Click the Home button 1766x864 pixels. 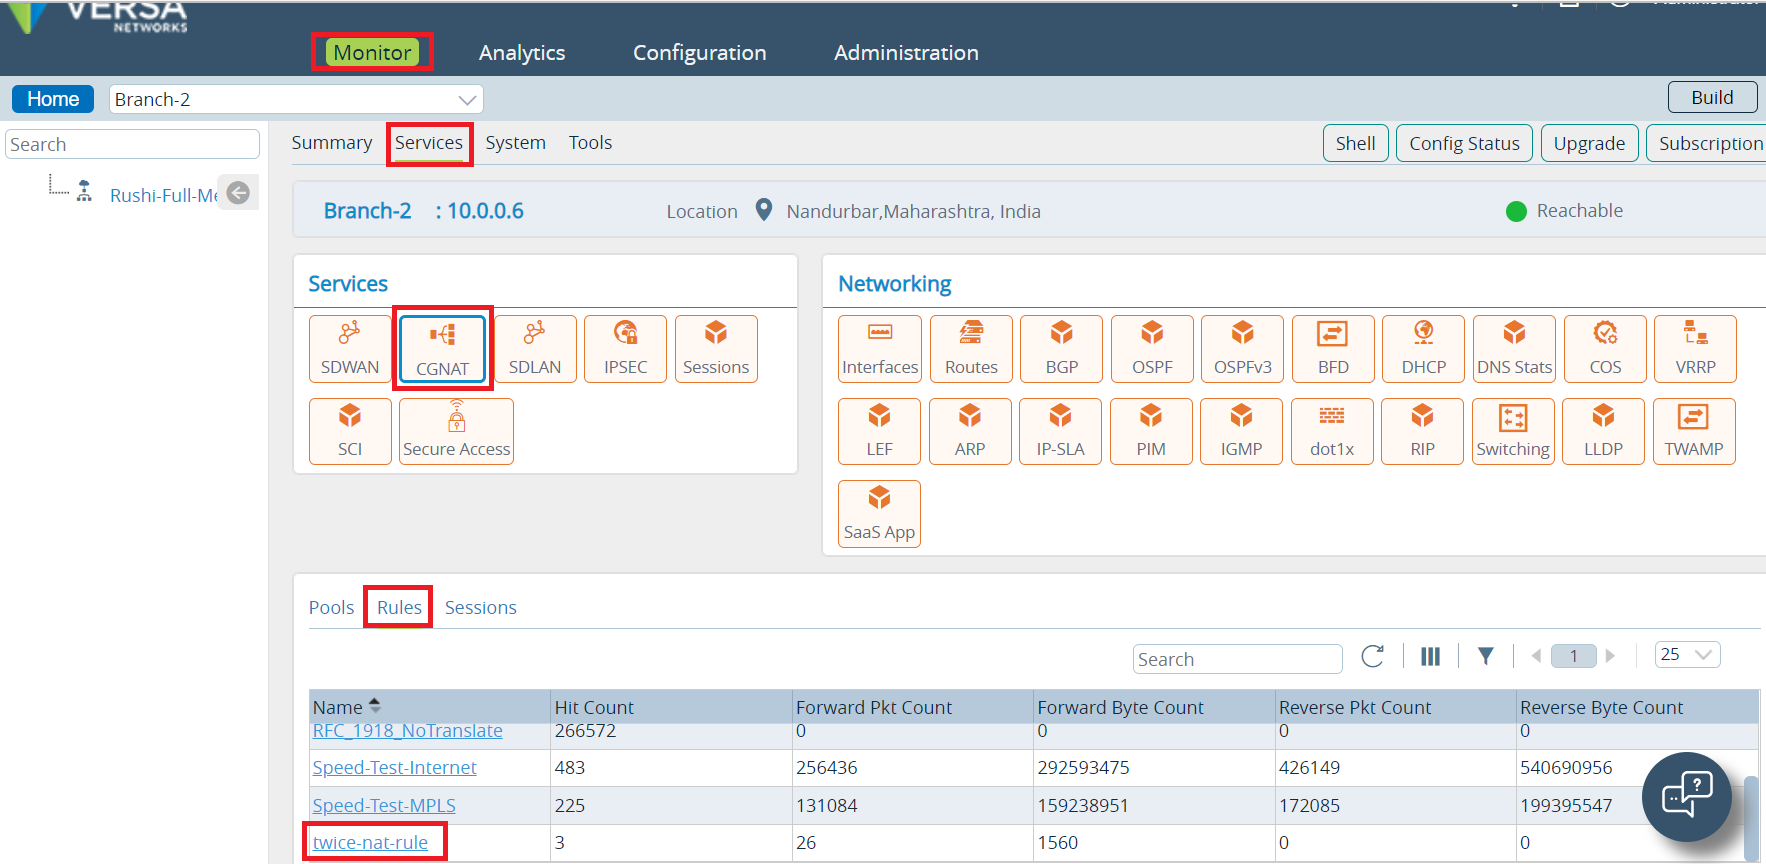click(x=53, y=99)
